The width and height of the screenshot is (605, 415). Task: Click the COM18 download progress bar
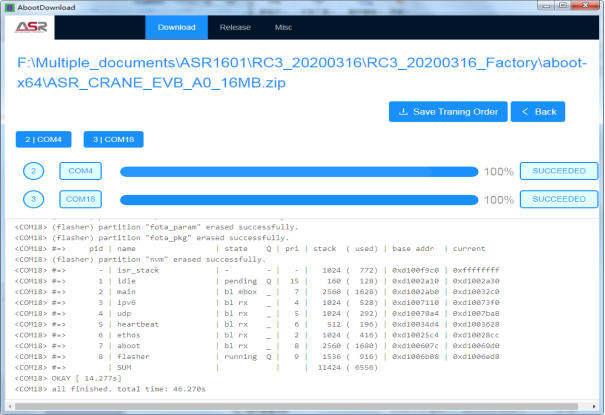(x=298, y=199)
